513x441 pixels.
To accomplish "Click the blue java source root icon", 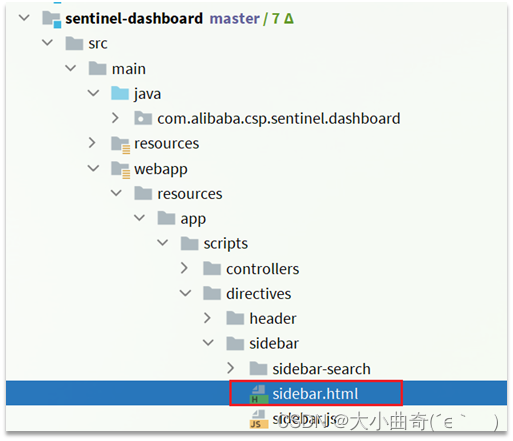I will pos(120,93).
